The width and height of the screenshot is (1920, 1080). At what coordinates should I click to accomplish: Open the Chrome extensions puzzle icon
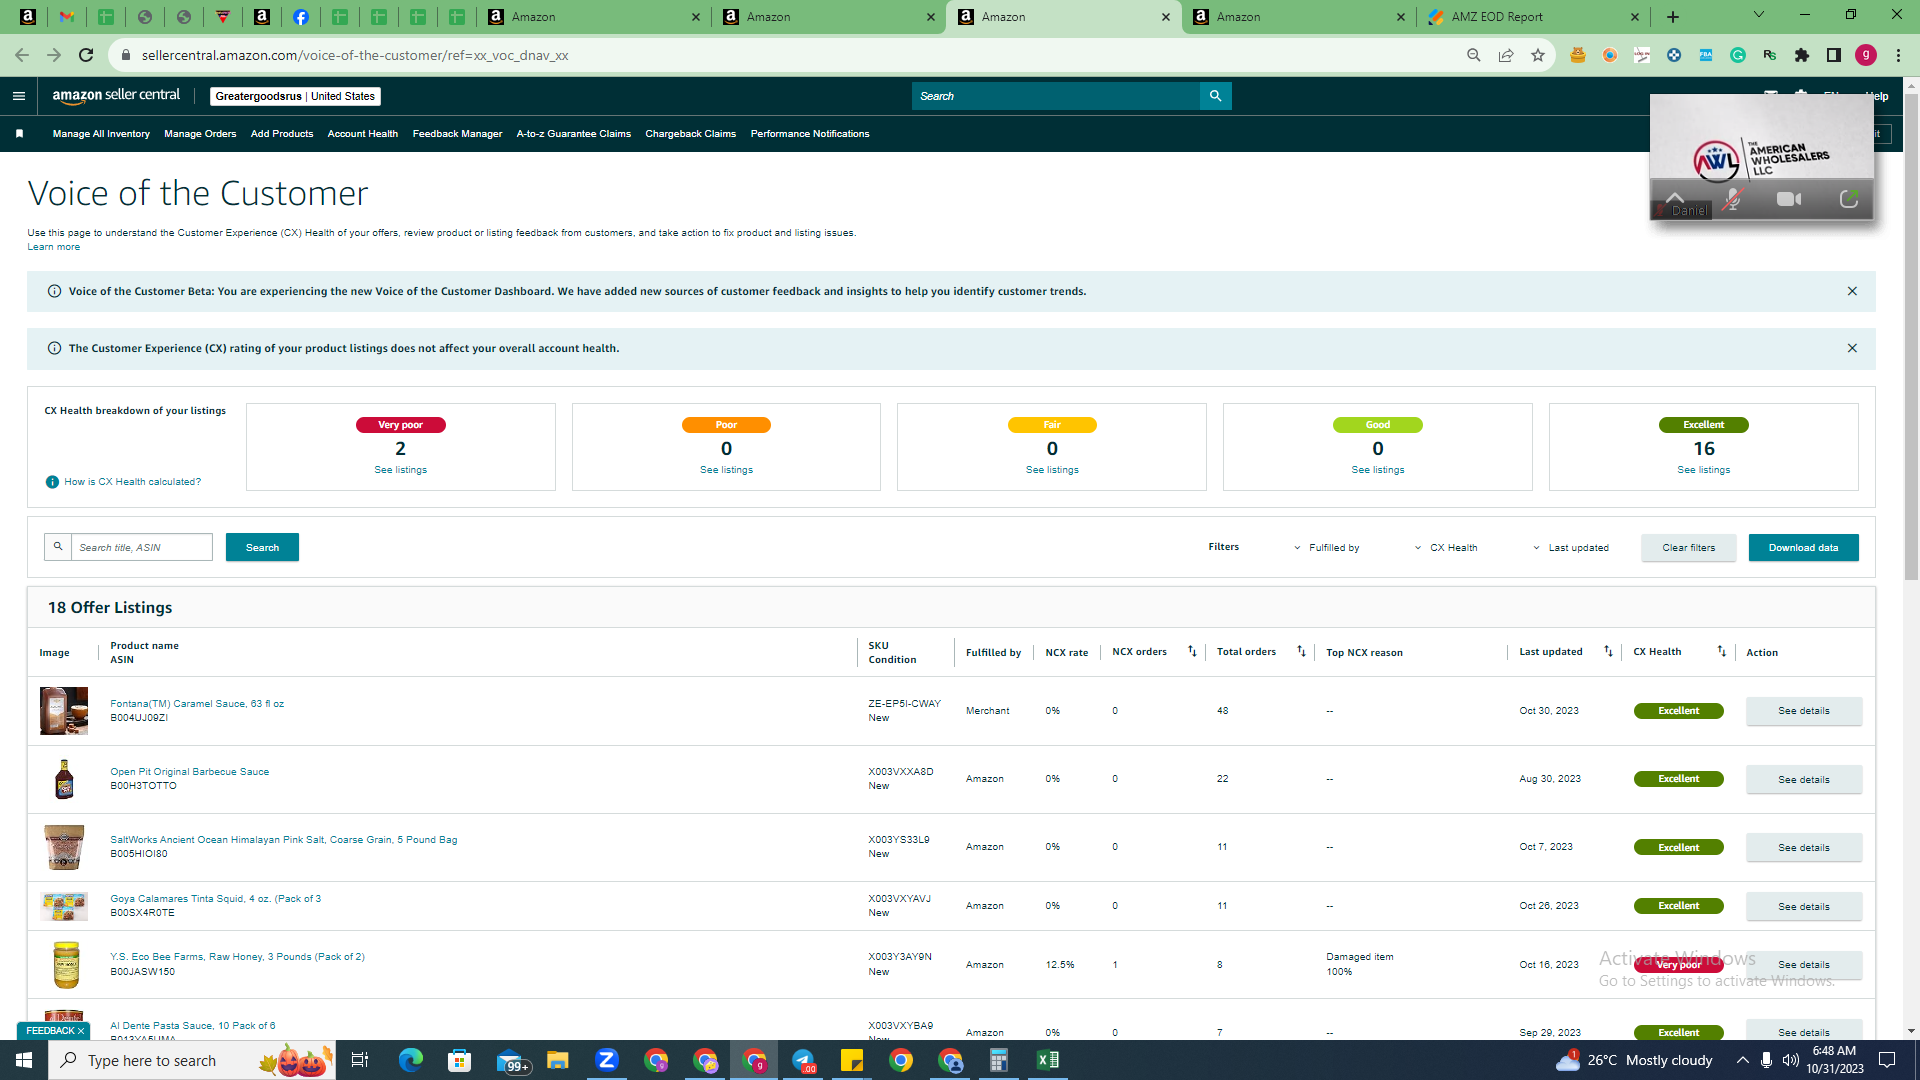(1801, 55)
